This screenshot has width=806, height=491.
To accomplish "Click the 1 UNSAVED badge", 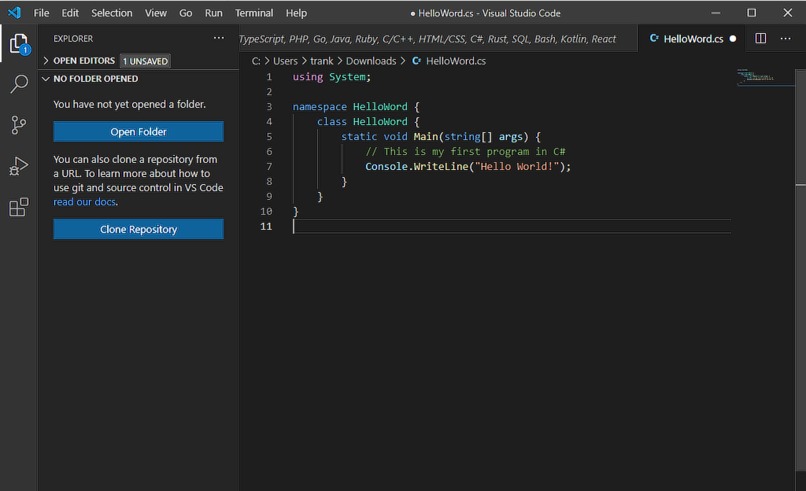I will (145, 61).
